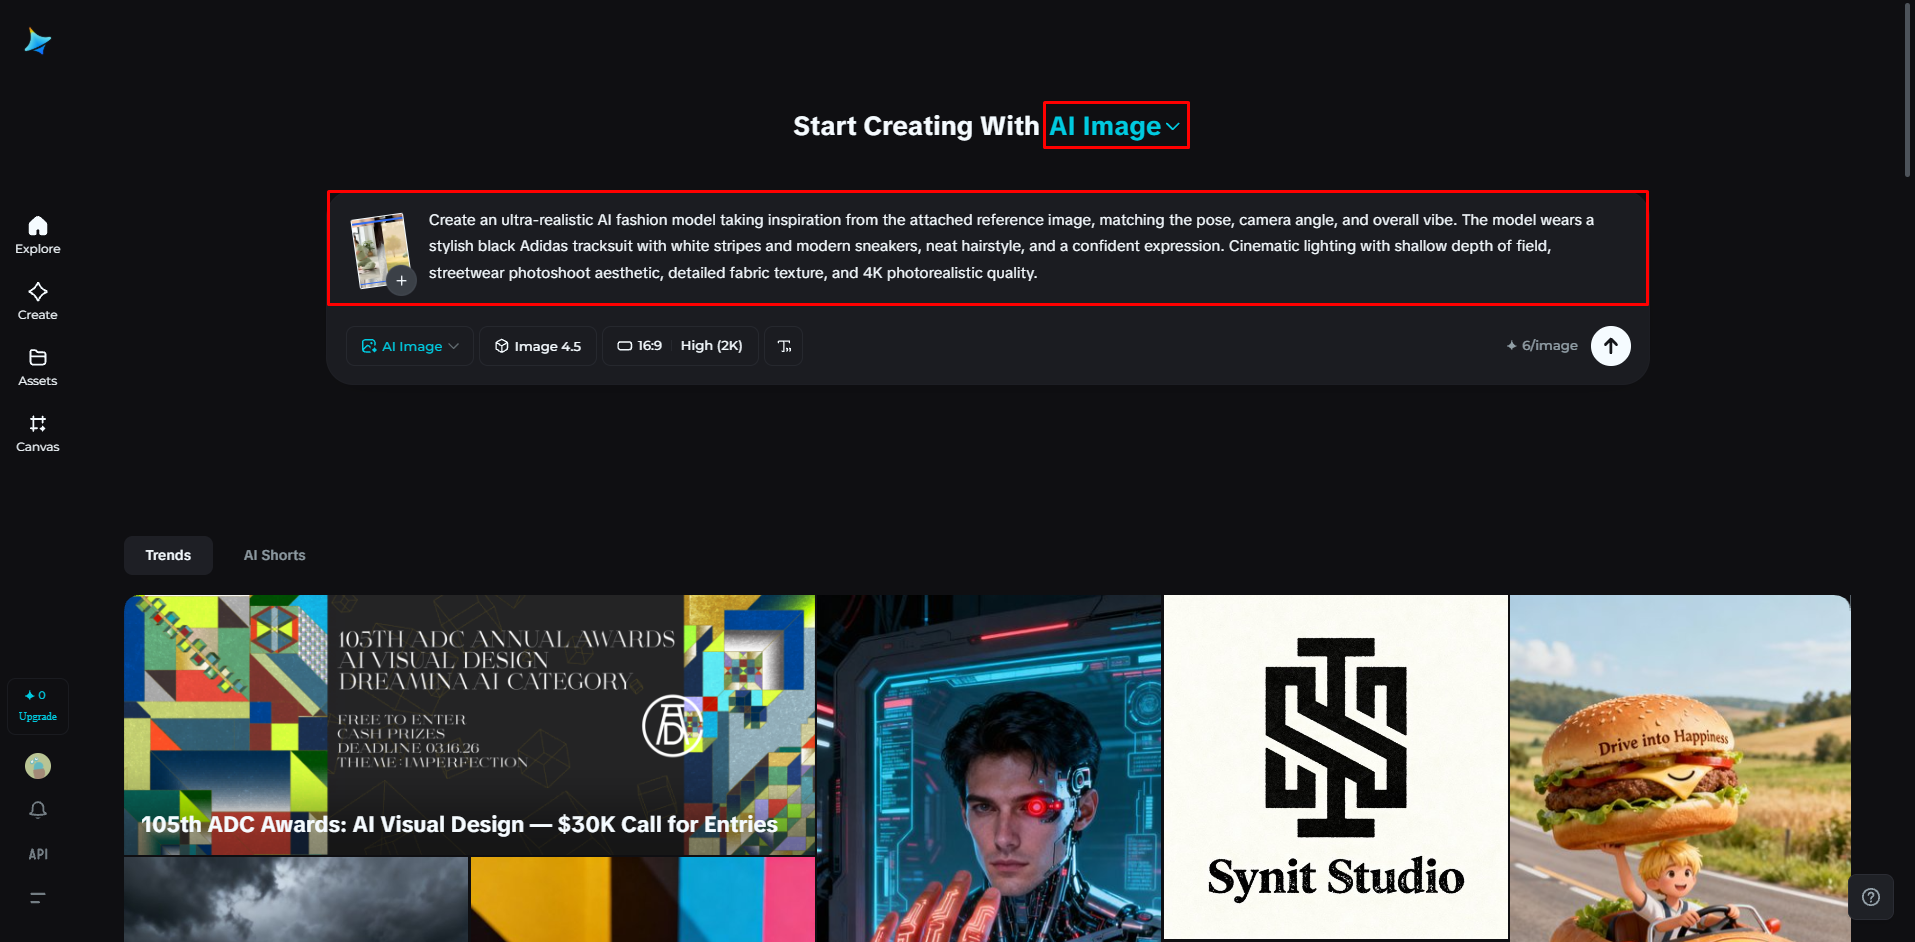Open the Explore page in sidebar
1915x942 pixels.
point(38,235)
